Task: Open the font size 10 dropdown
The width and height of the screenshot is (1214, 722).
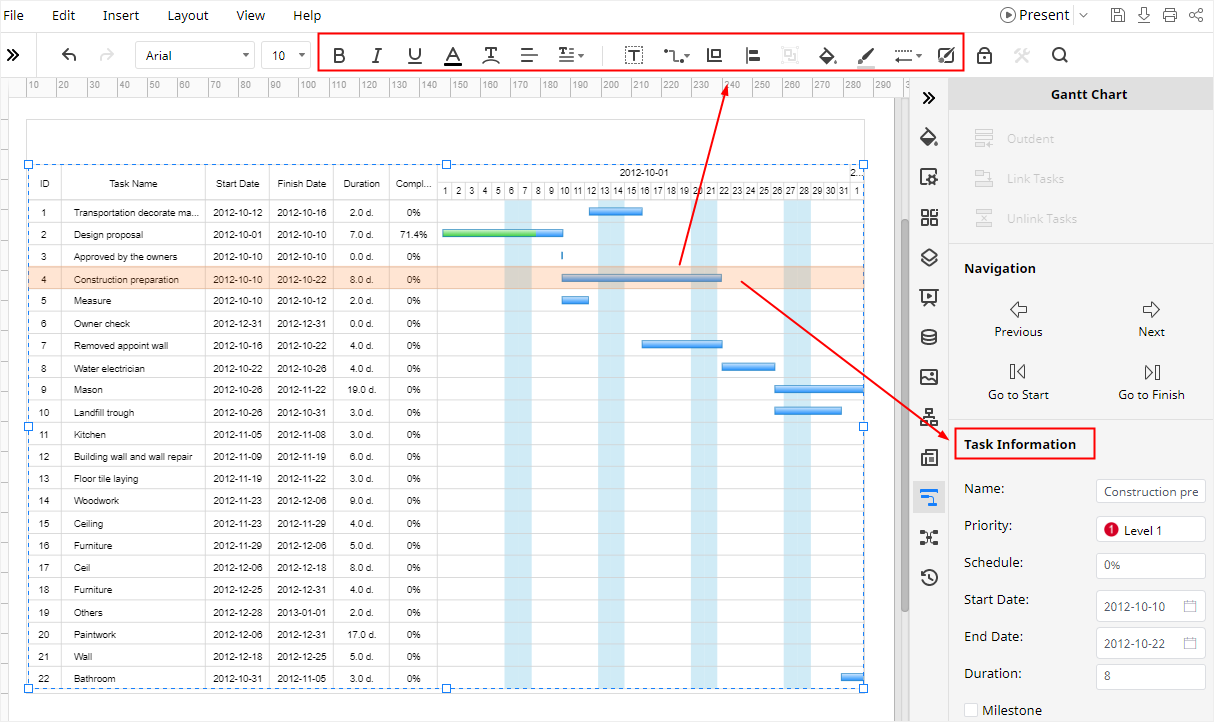Action: click(x=286, y=56)
